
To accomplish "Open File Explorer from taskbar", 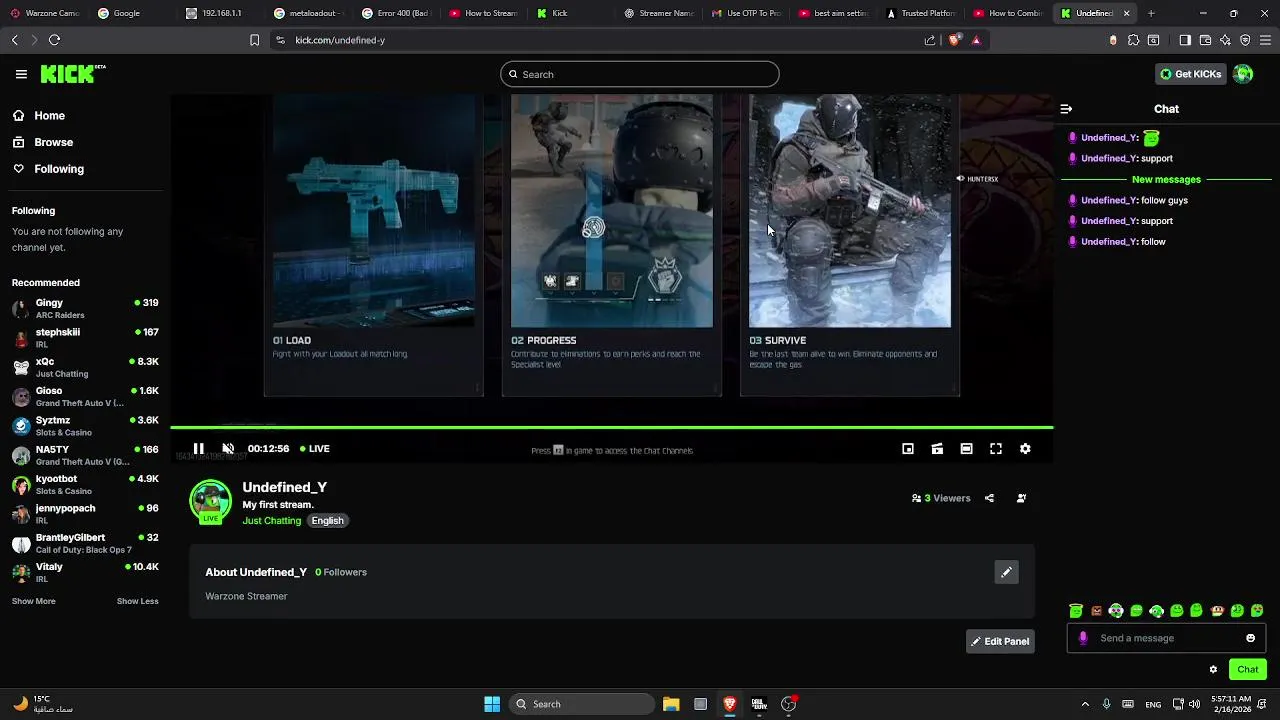I will (x=671, y=704).
